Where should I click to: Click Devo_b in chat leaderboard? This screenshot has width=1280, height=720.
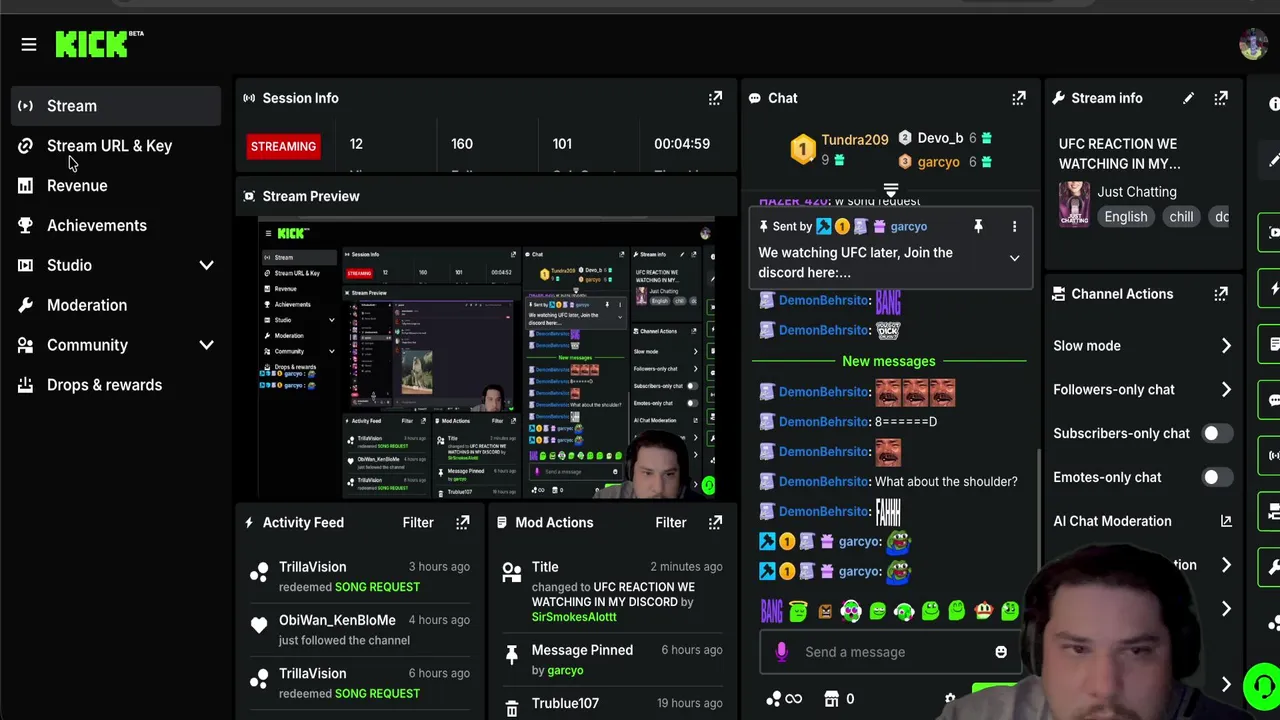click(940, 138)
